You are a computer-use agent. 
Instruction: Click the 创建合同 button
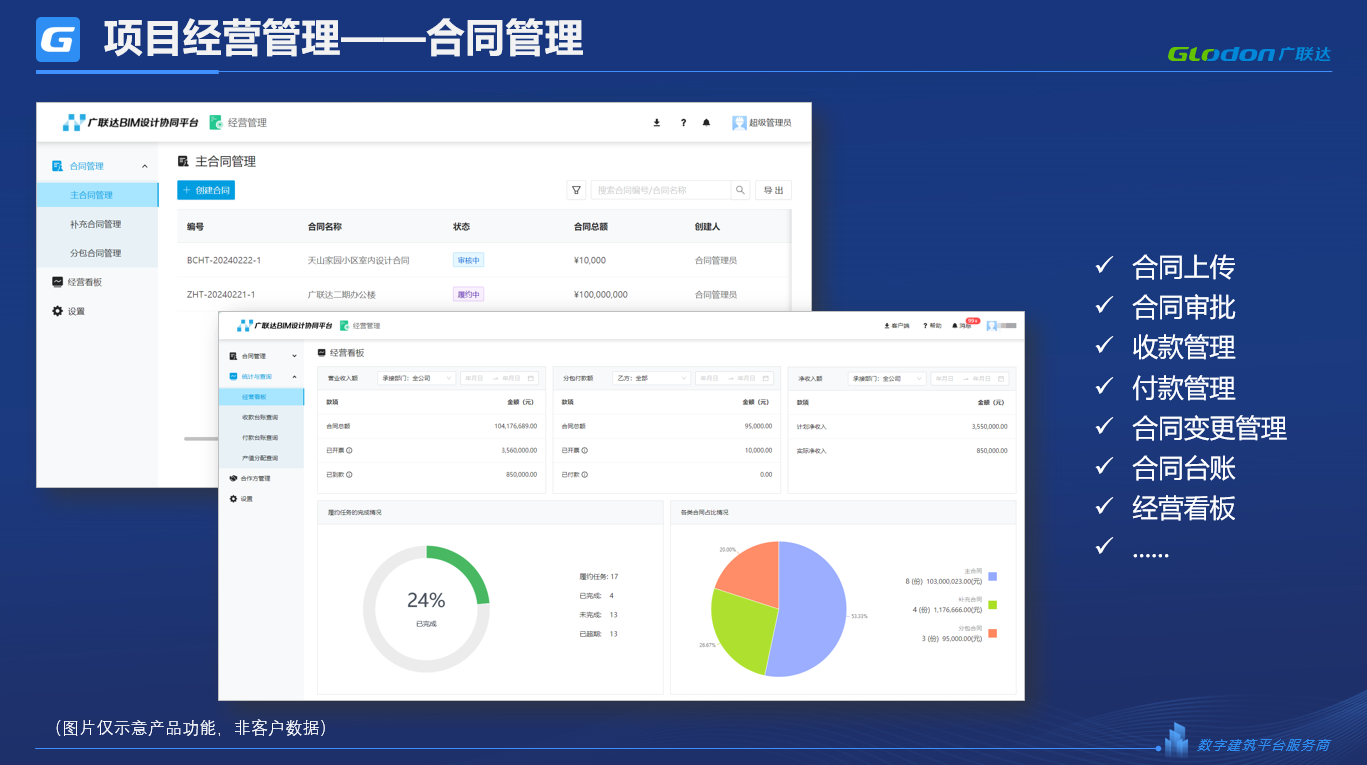click(x=206, y=190)
